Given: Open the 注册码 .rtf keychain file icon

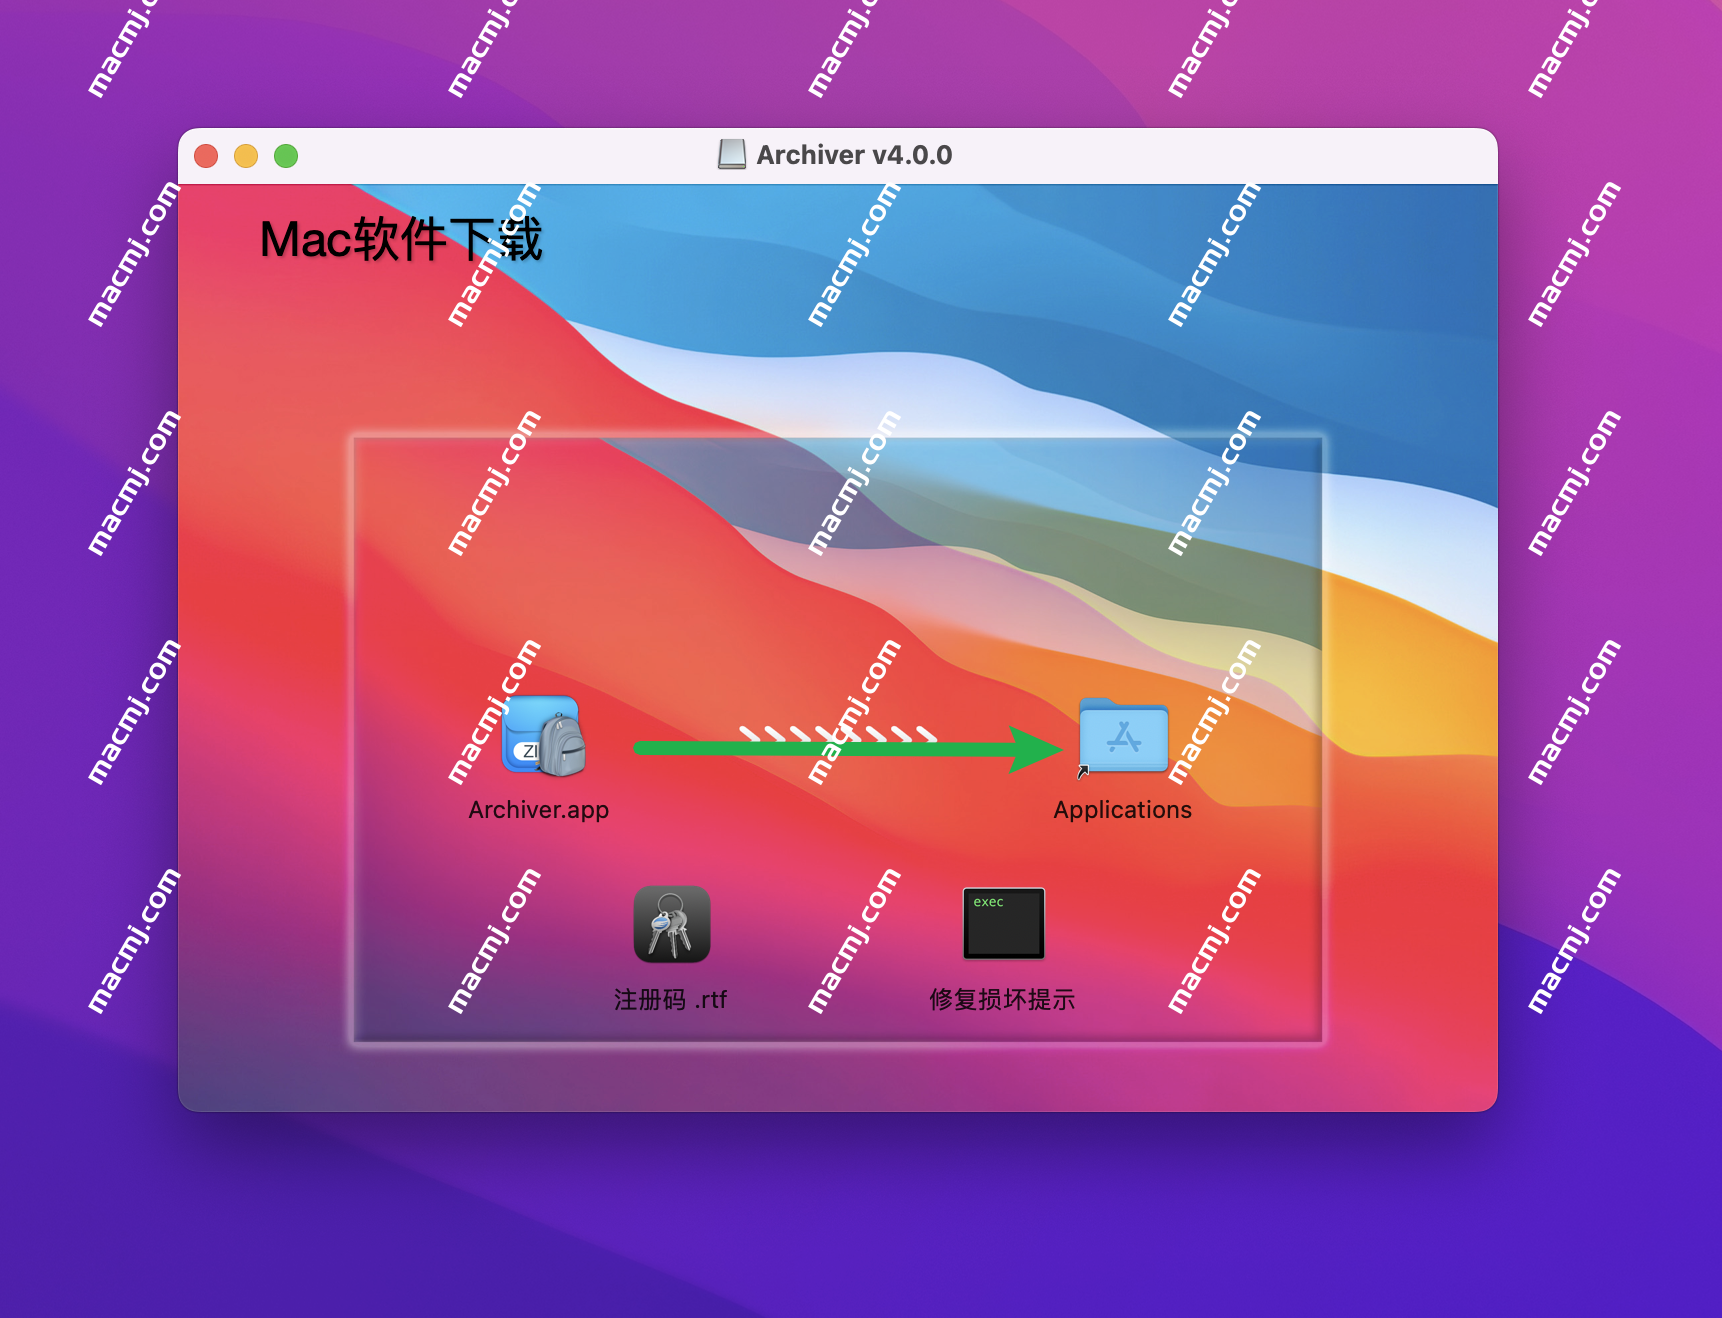Looking at the screenshot, I should point(672,924).
